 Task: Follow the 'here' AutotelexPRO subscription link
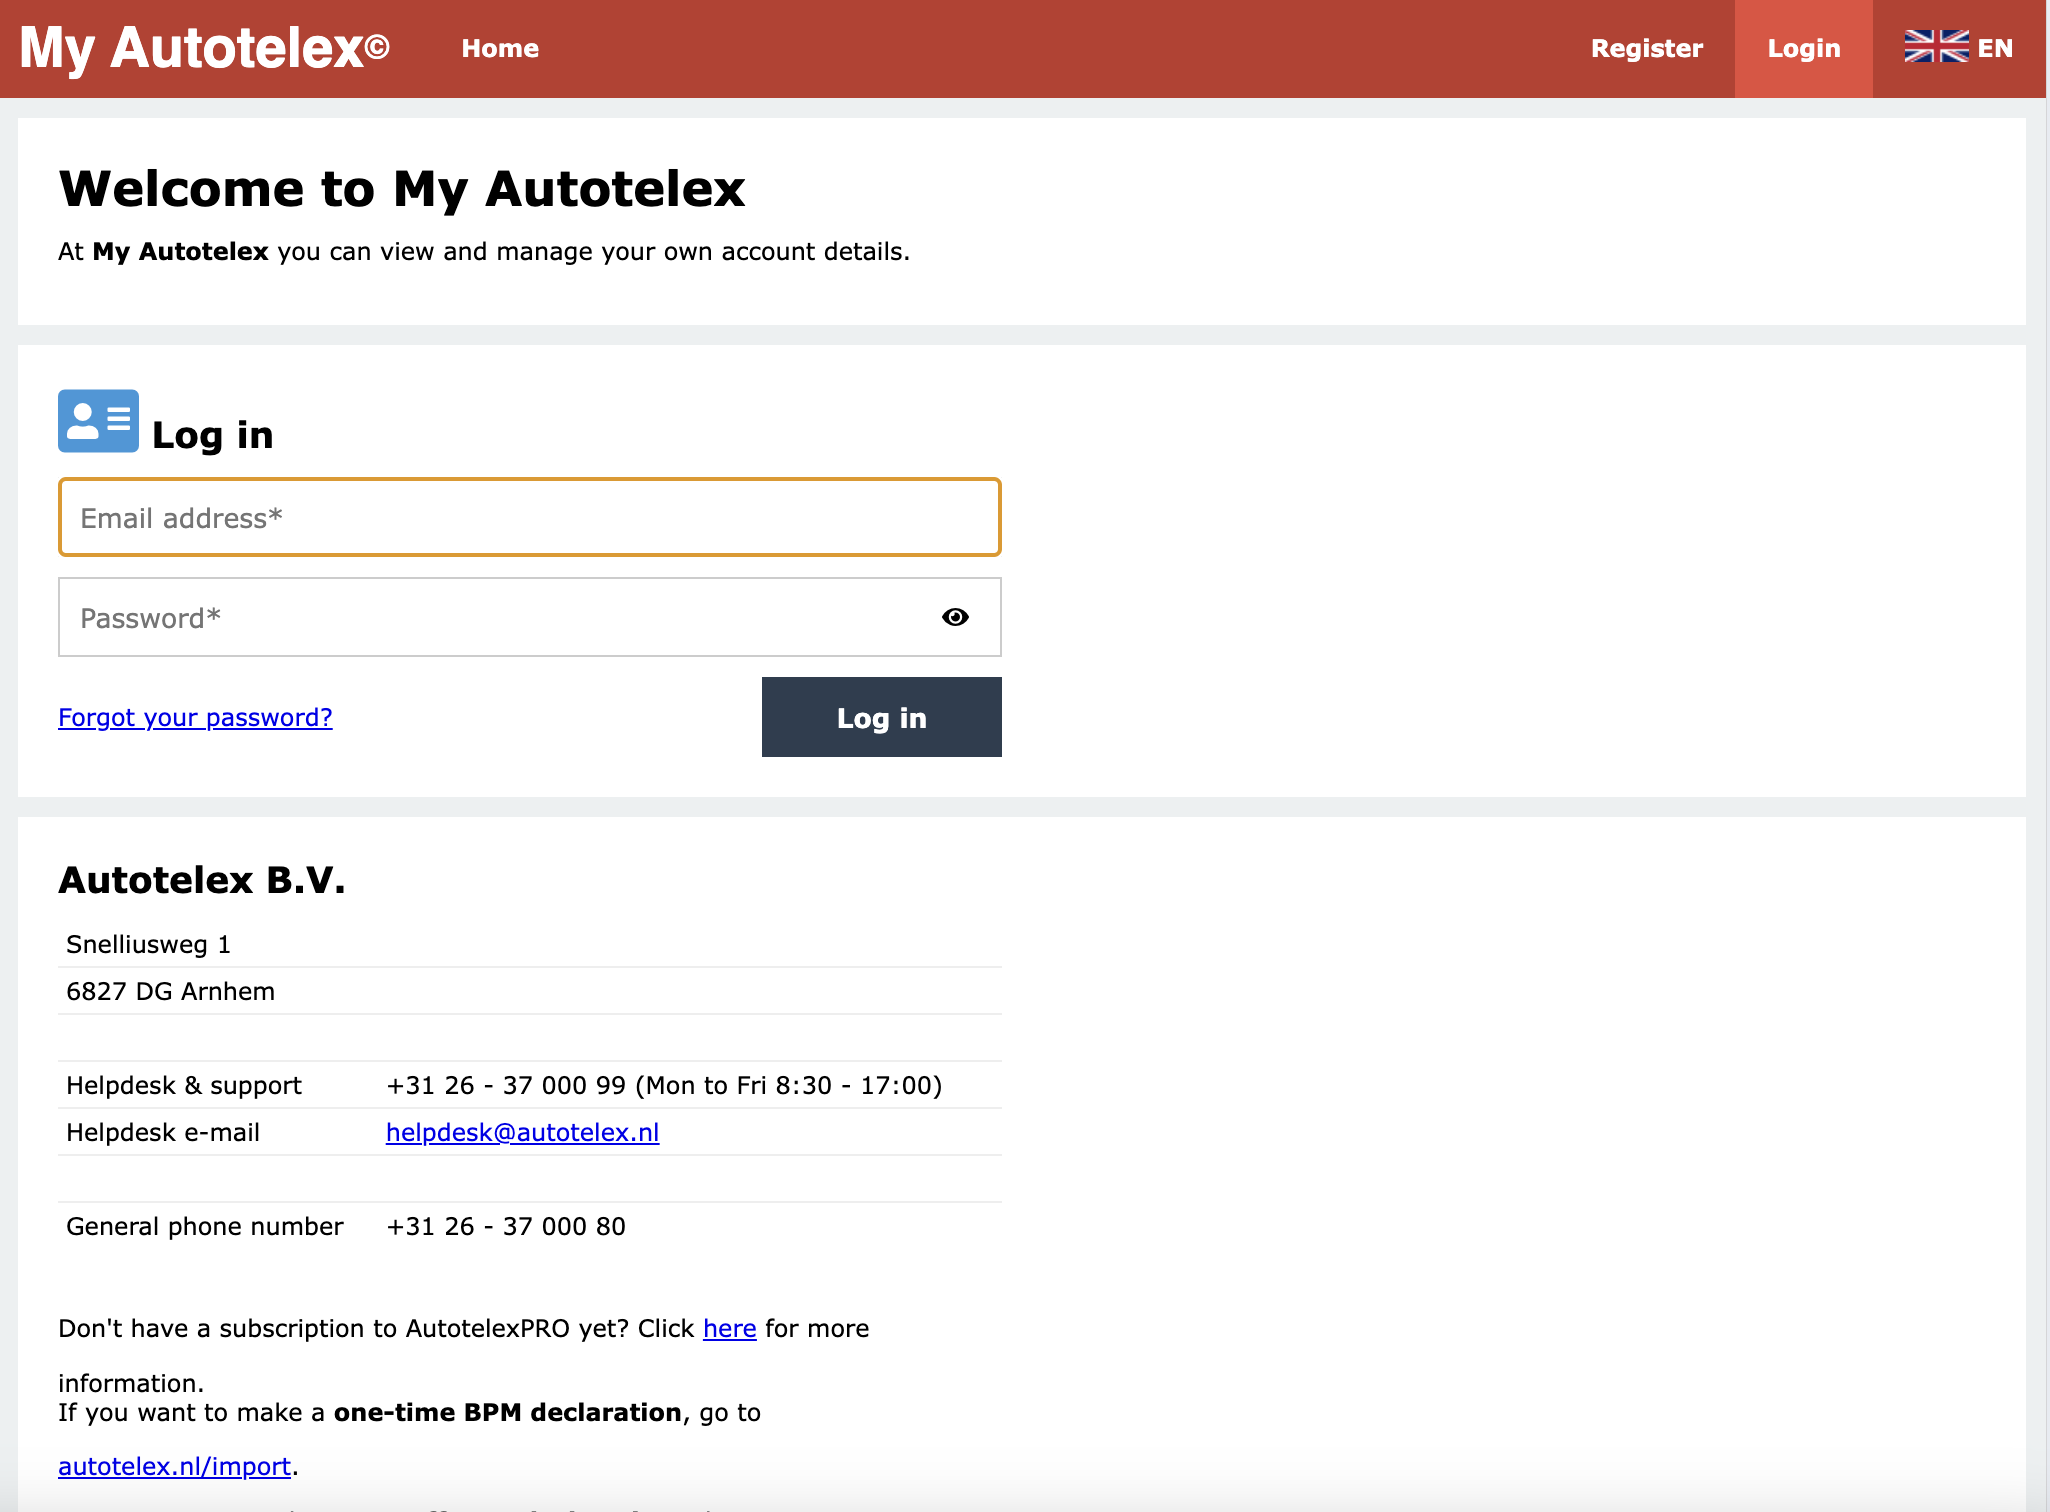coord(729,1328)
